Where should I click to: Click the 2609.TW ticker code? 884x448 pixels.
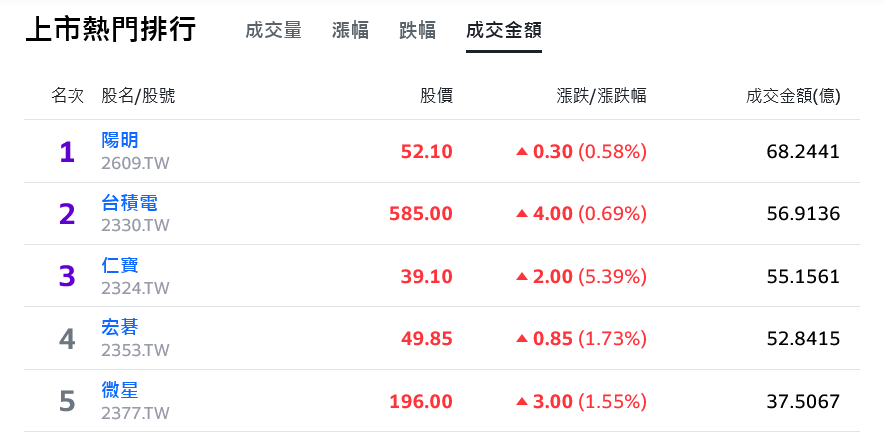(135, 163)
